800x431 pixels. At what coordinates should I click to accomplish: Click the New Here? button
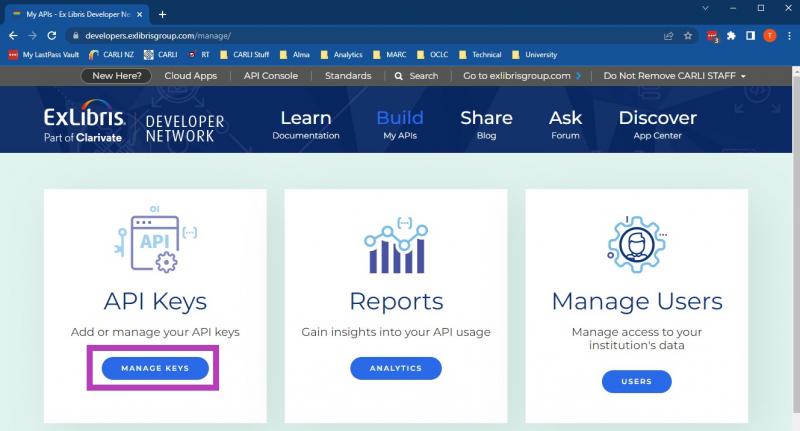[116, 76]
